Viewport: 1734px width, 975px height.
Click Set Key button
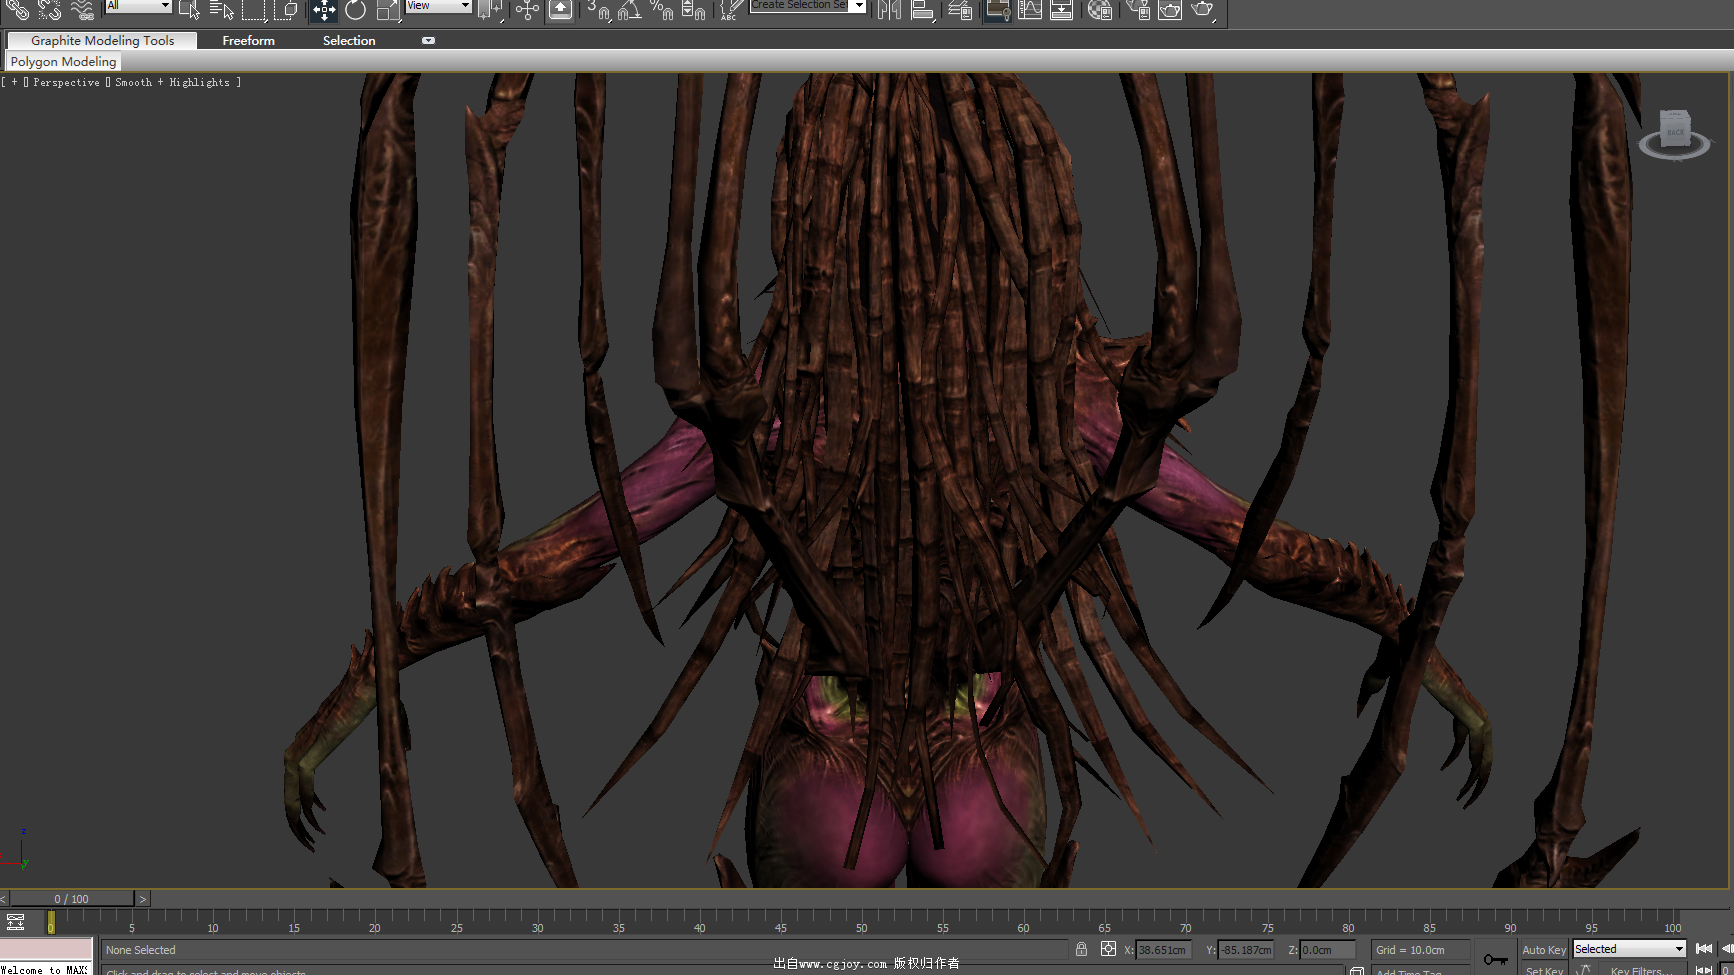tap(1544, 970)
